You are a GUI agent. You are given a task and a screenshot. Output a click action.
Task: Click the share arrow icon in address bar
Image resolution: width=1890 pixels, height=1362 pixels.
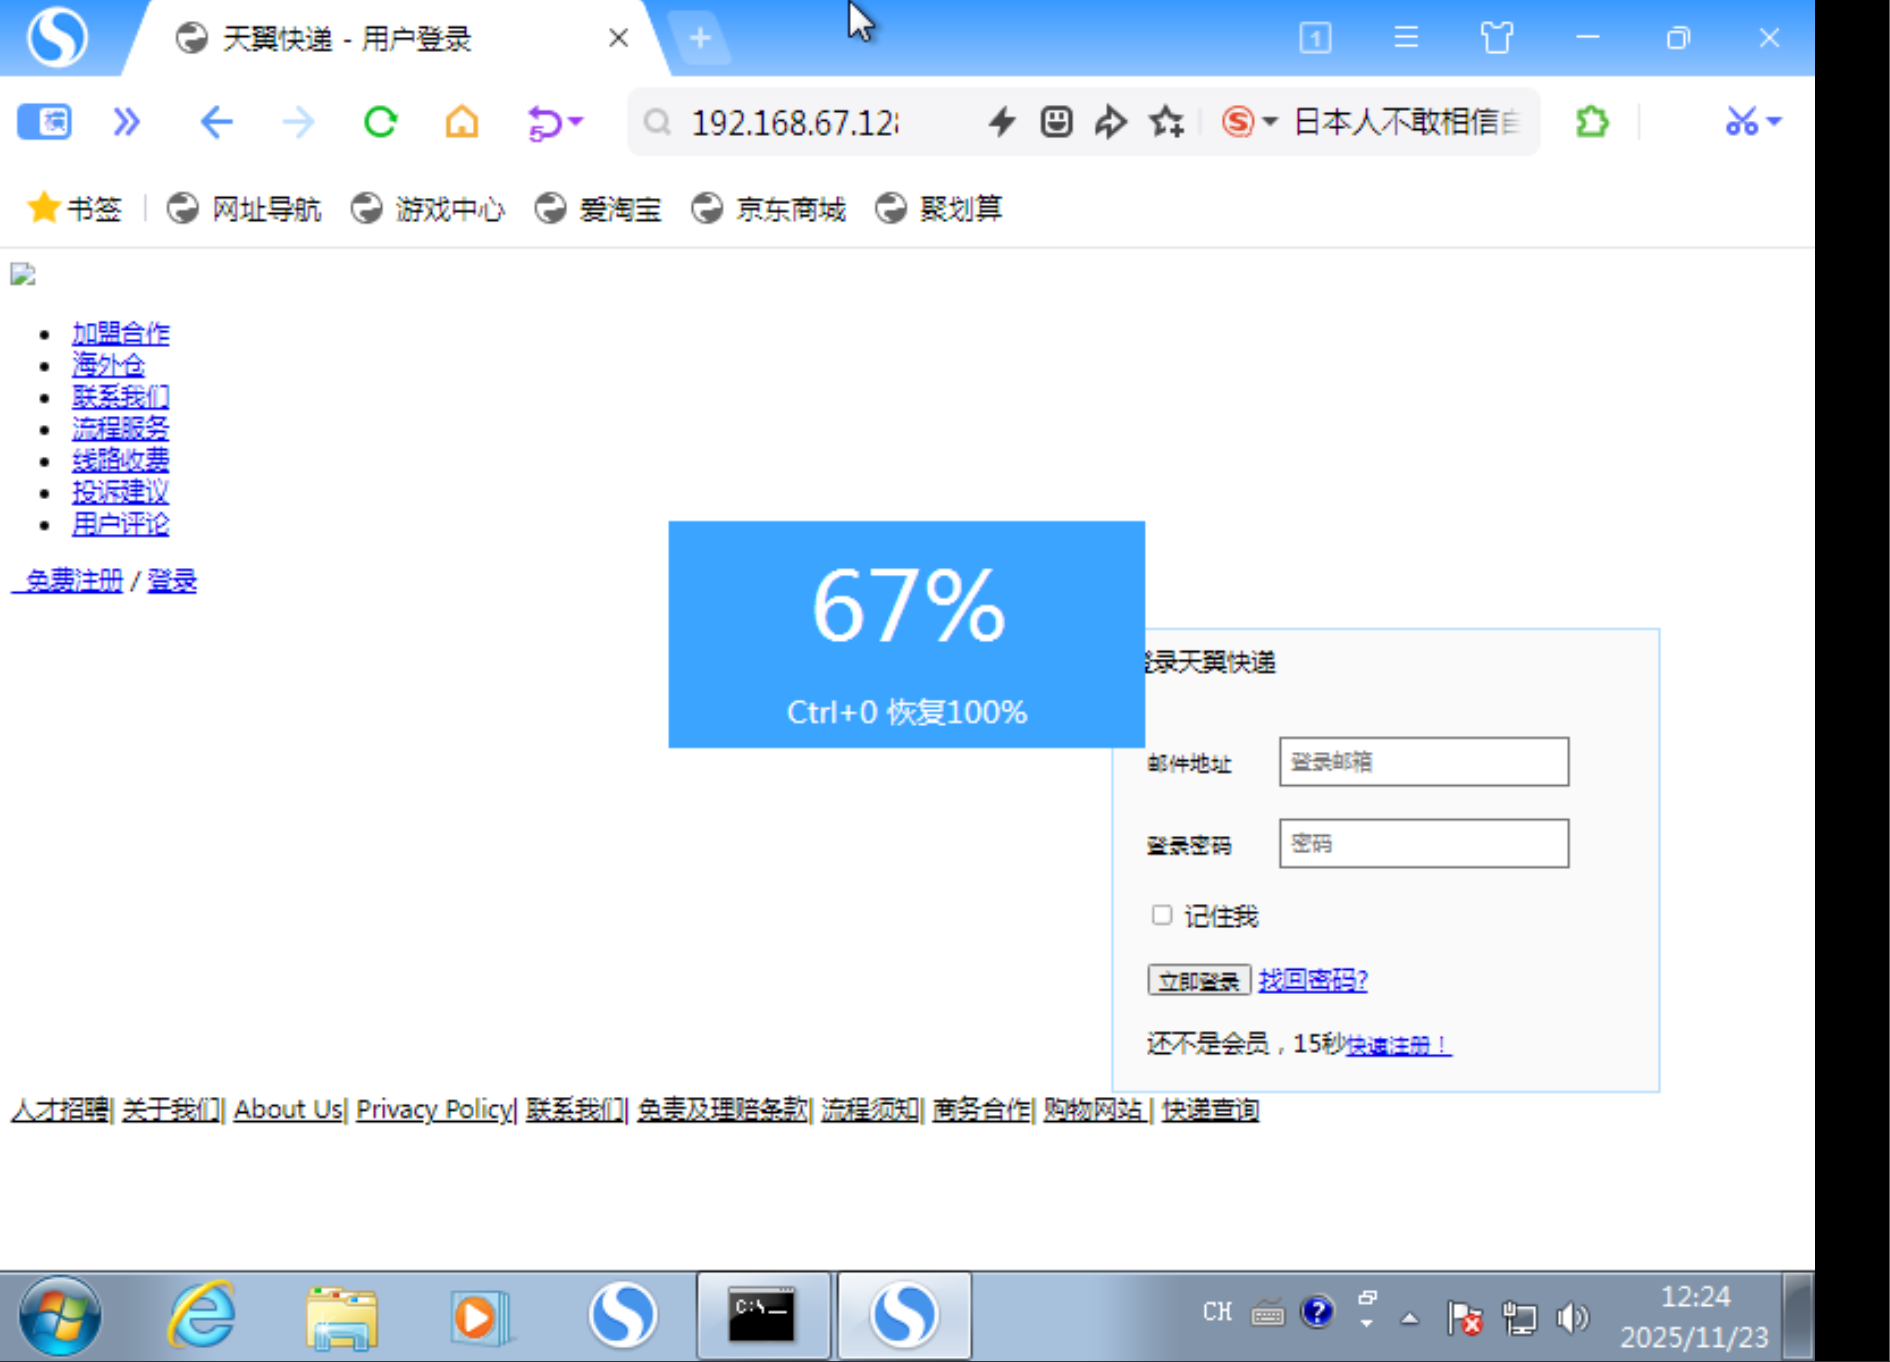pos(1110,122)
